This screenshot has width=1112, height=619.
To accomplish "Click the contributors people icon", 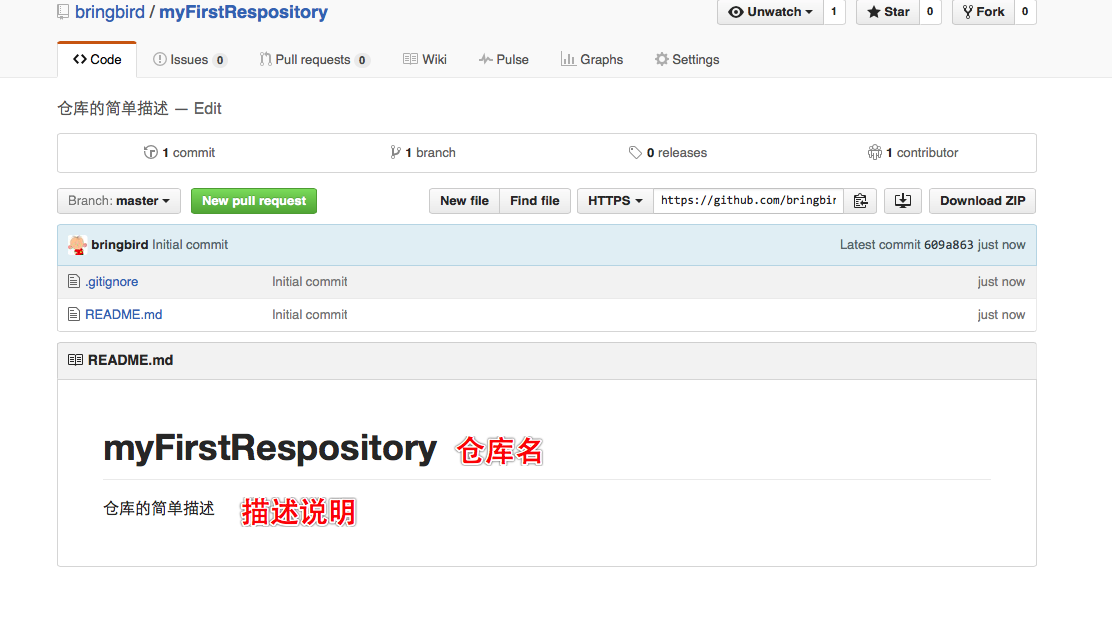I will (874, 152).
